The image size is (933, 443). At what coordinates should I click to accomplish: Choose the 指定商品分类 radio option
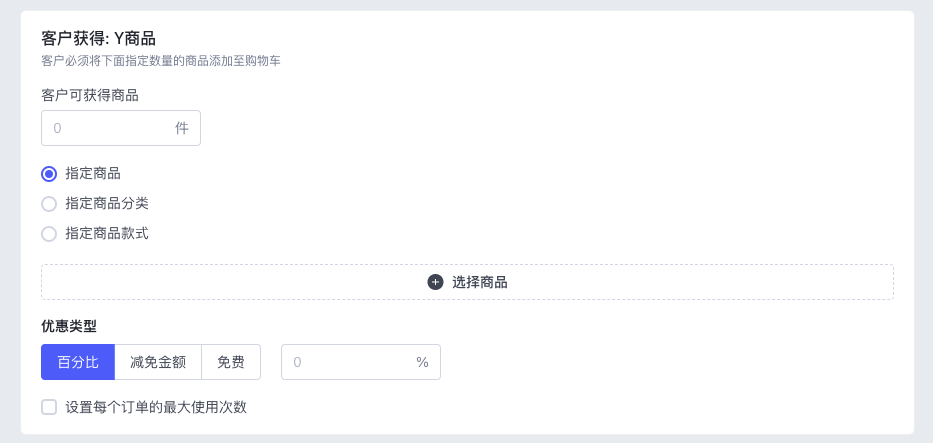click(x=49, y=204)
